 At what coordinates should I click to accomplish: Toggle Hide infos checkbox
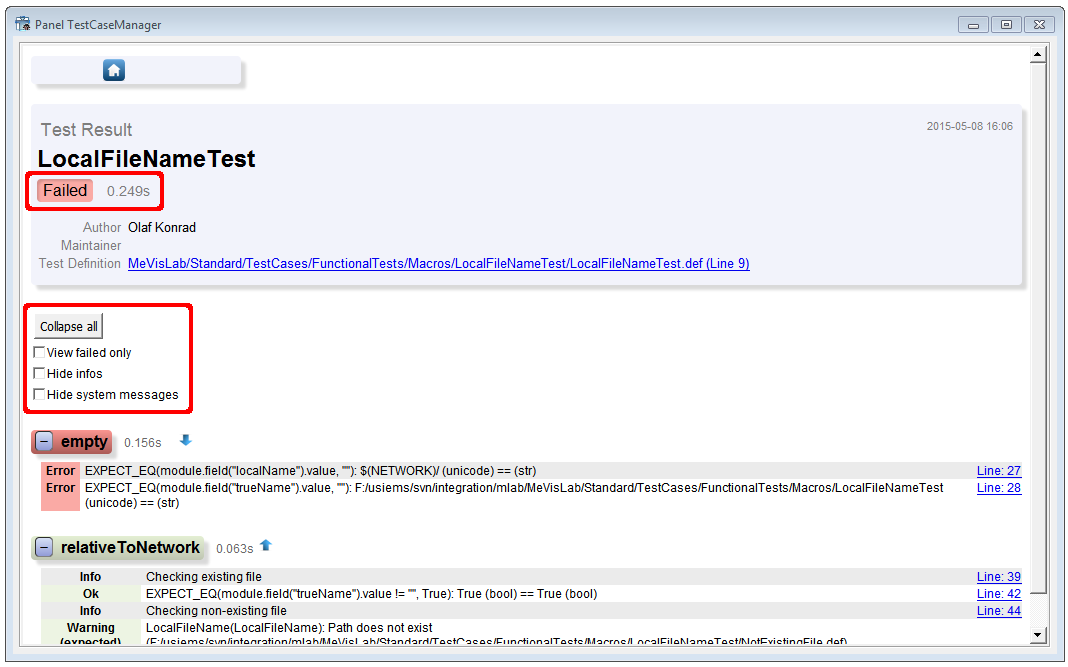point(39,374)
